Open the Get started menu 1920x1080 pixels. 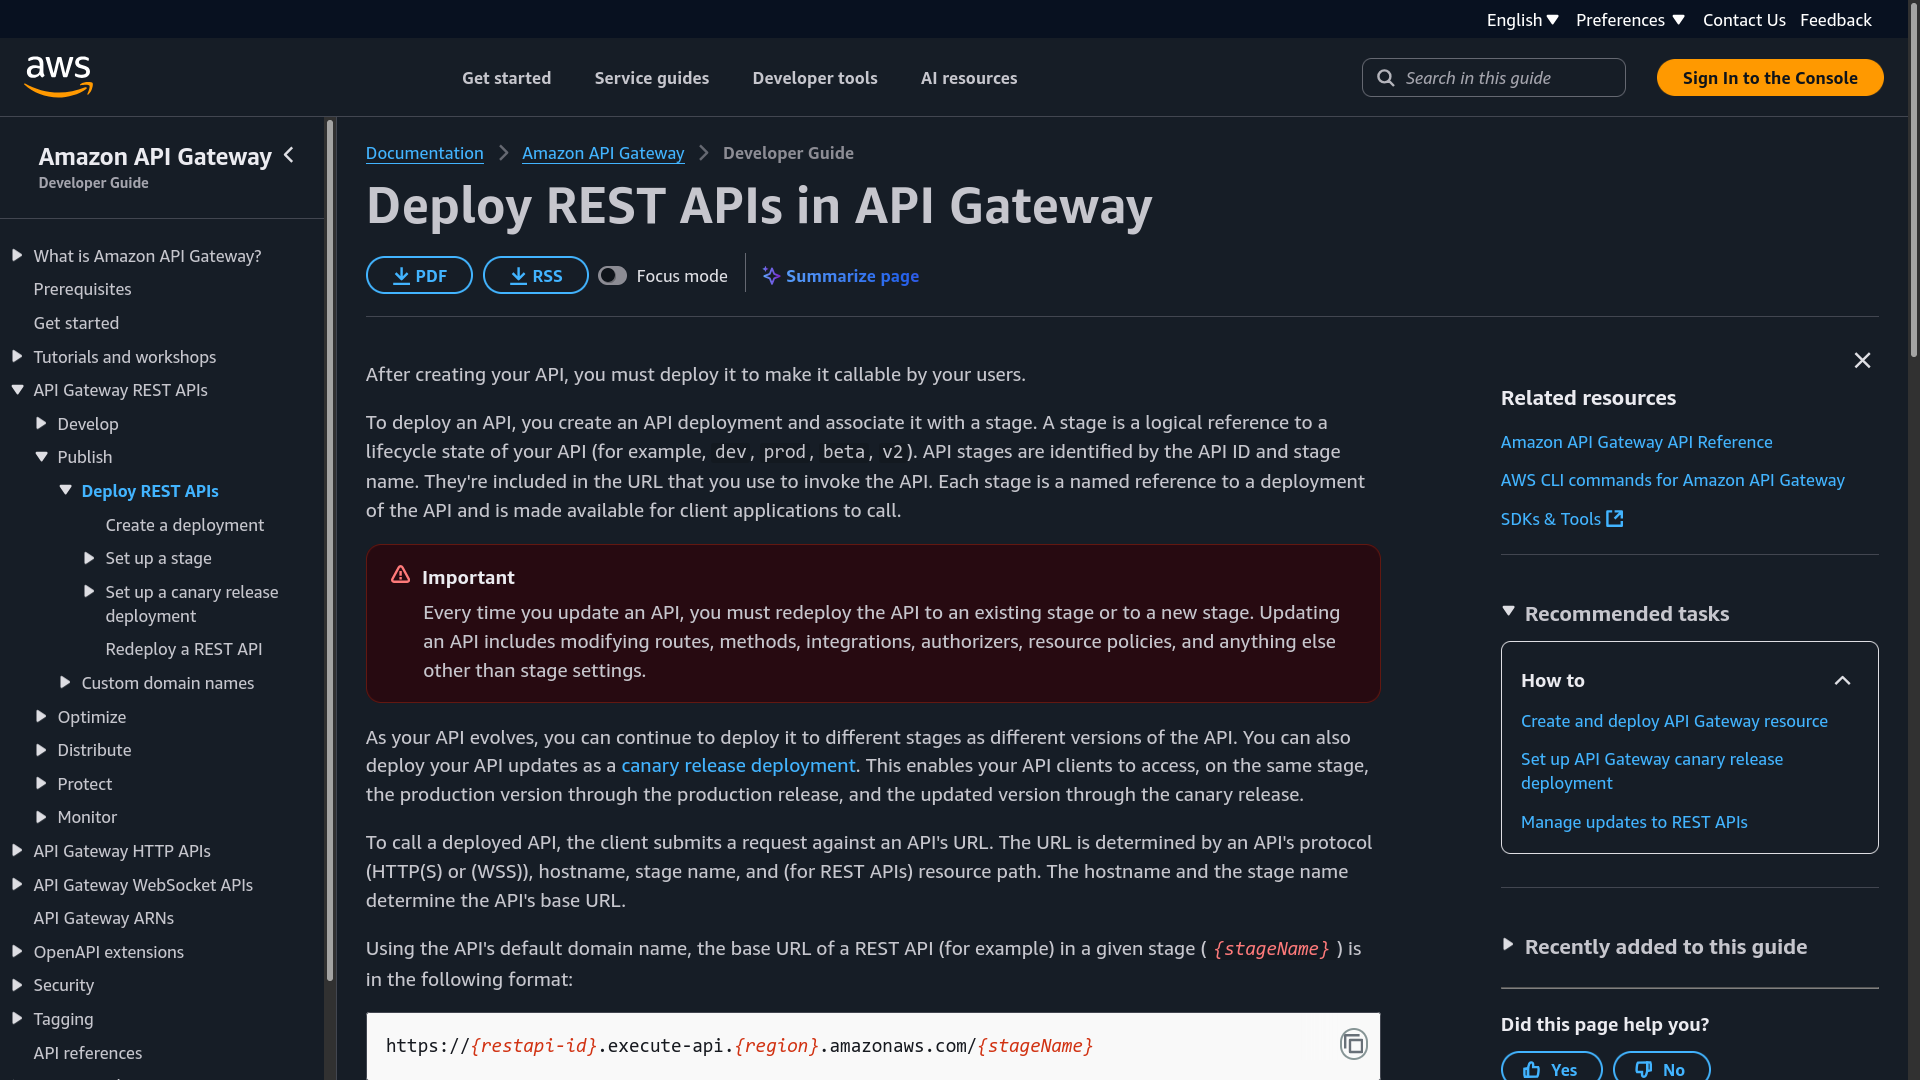506,78
